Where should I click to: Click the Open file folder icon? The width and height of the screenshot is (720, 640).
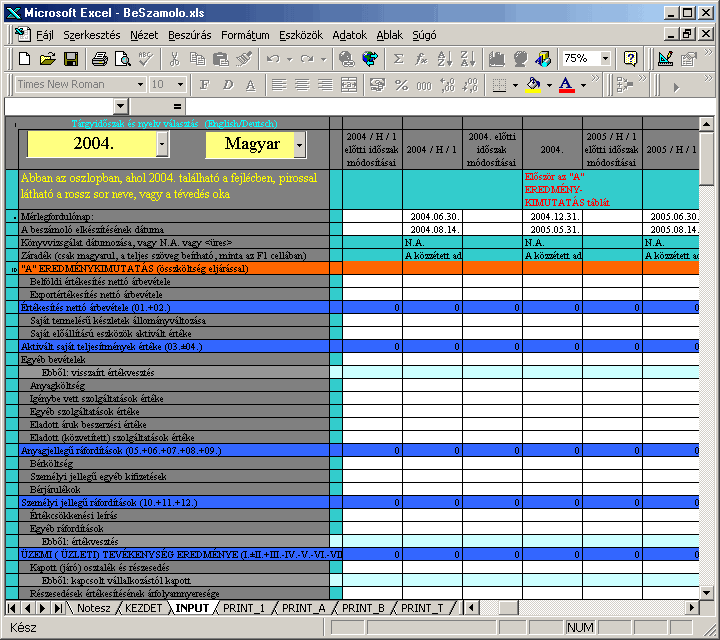tap(47, 59)
